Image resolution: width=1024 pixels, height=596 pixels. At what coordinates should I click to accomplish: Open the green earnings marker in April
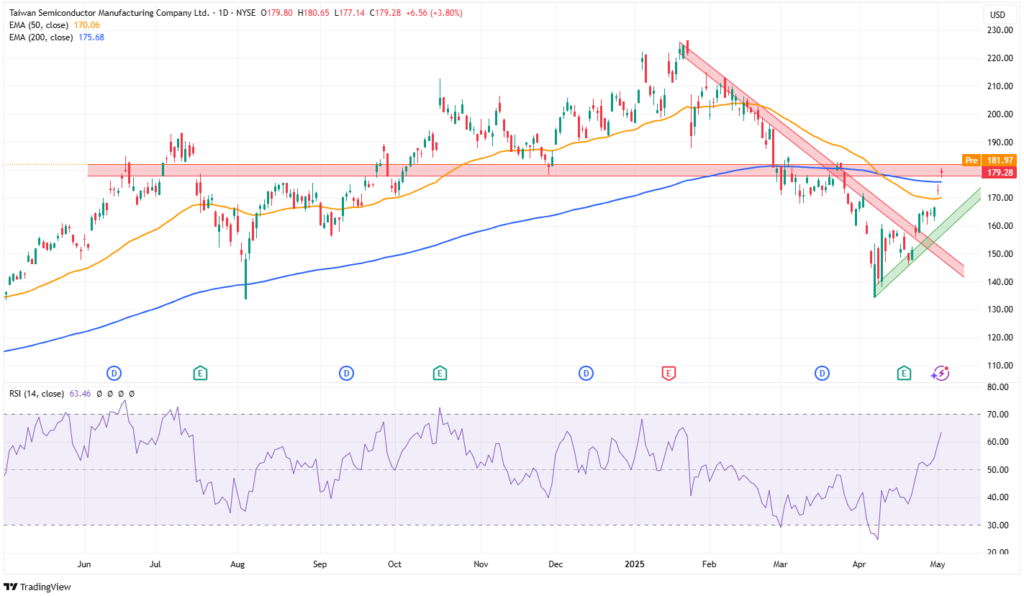pos(904,373)
